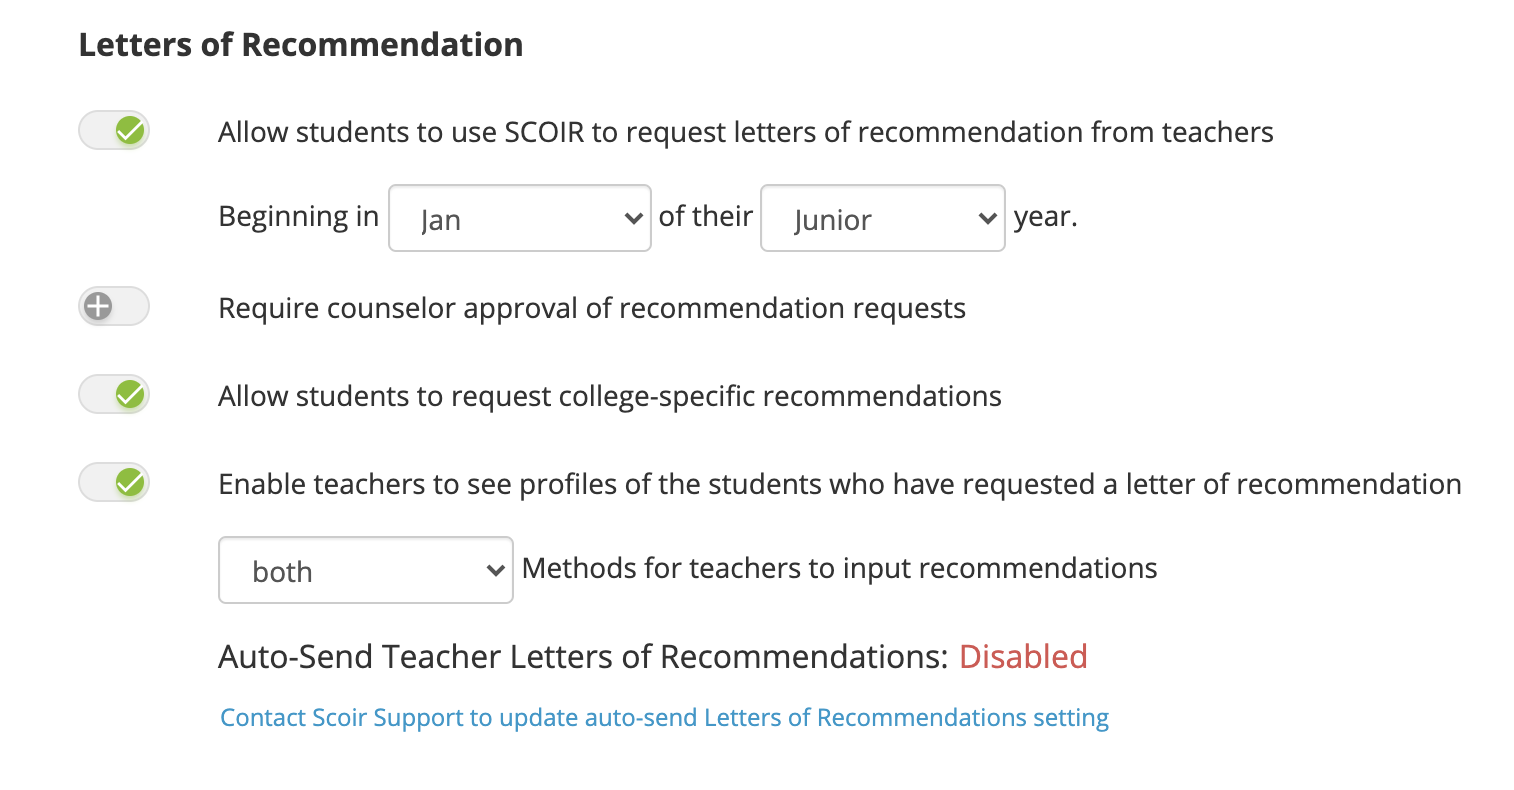Click green checkmark icon beside teacher profiles setting

(130, 482)
